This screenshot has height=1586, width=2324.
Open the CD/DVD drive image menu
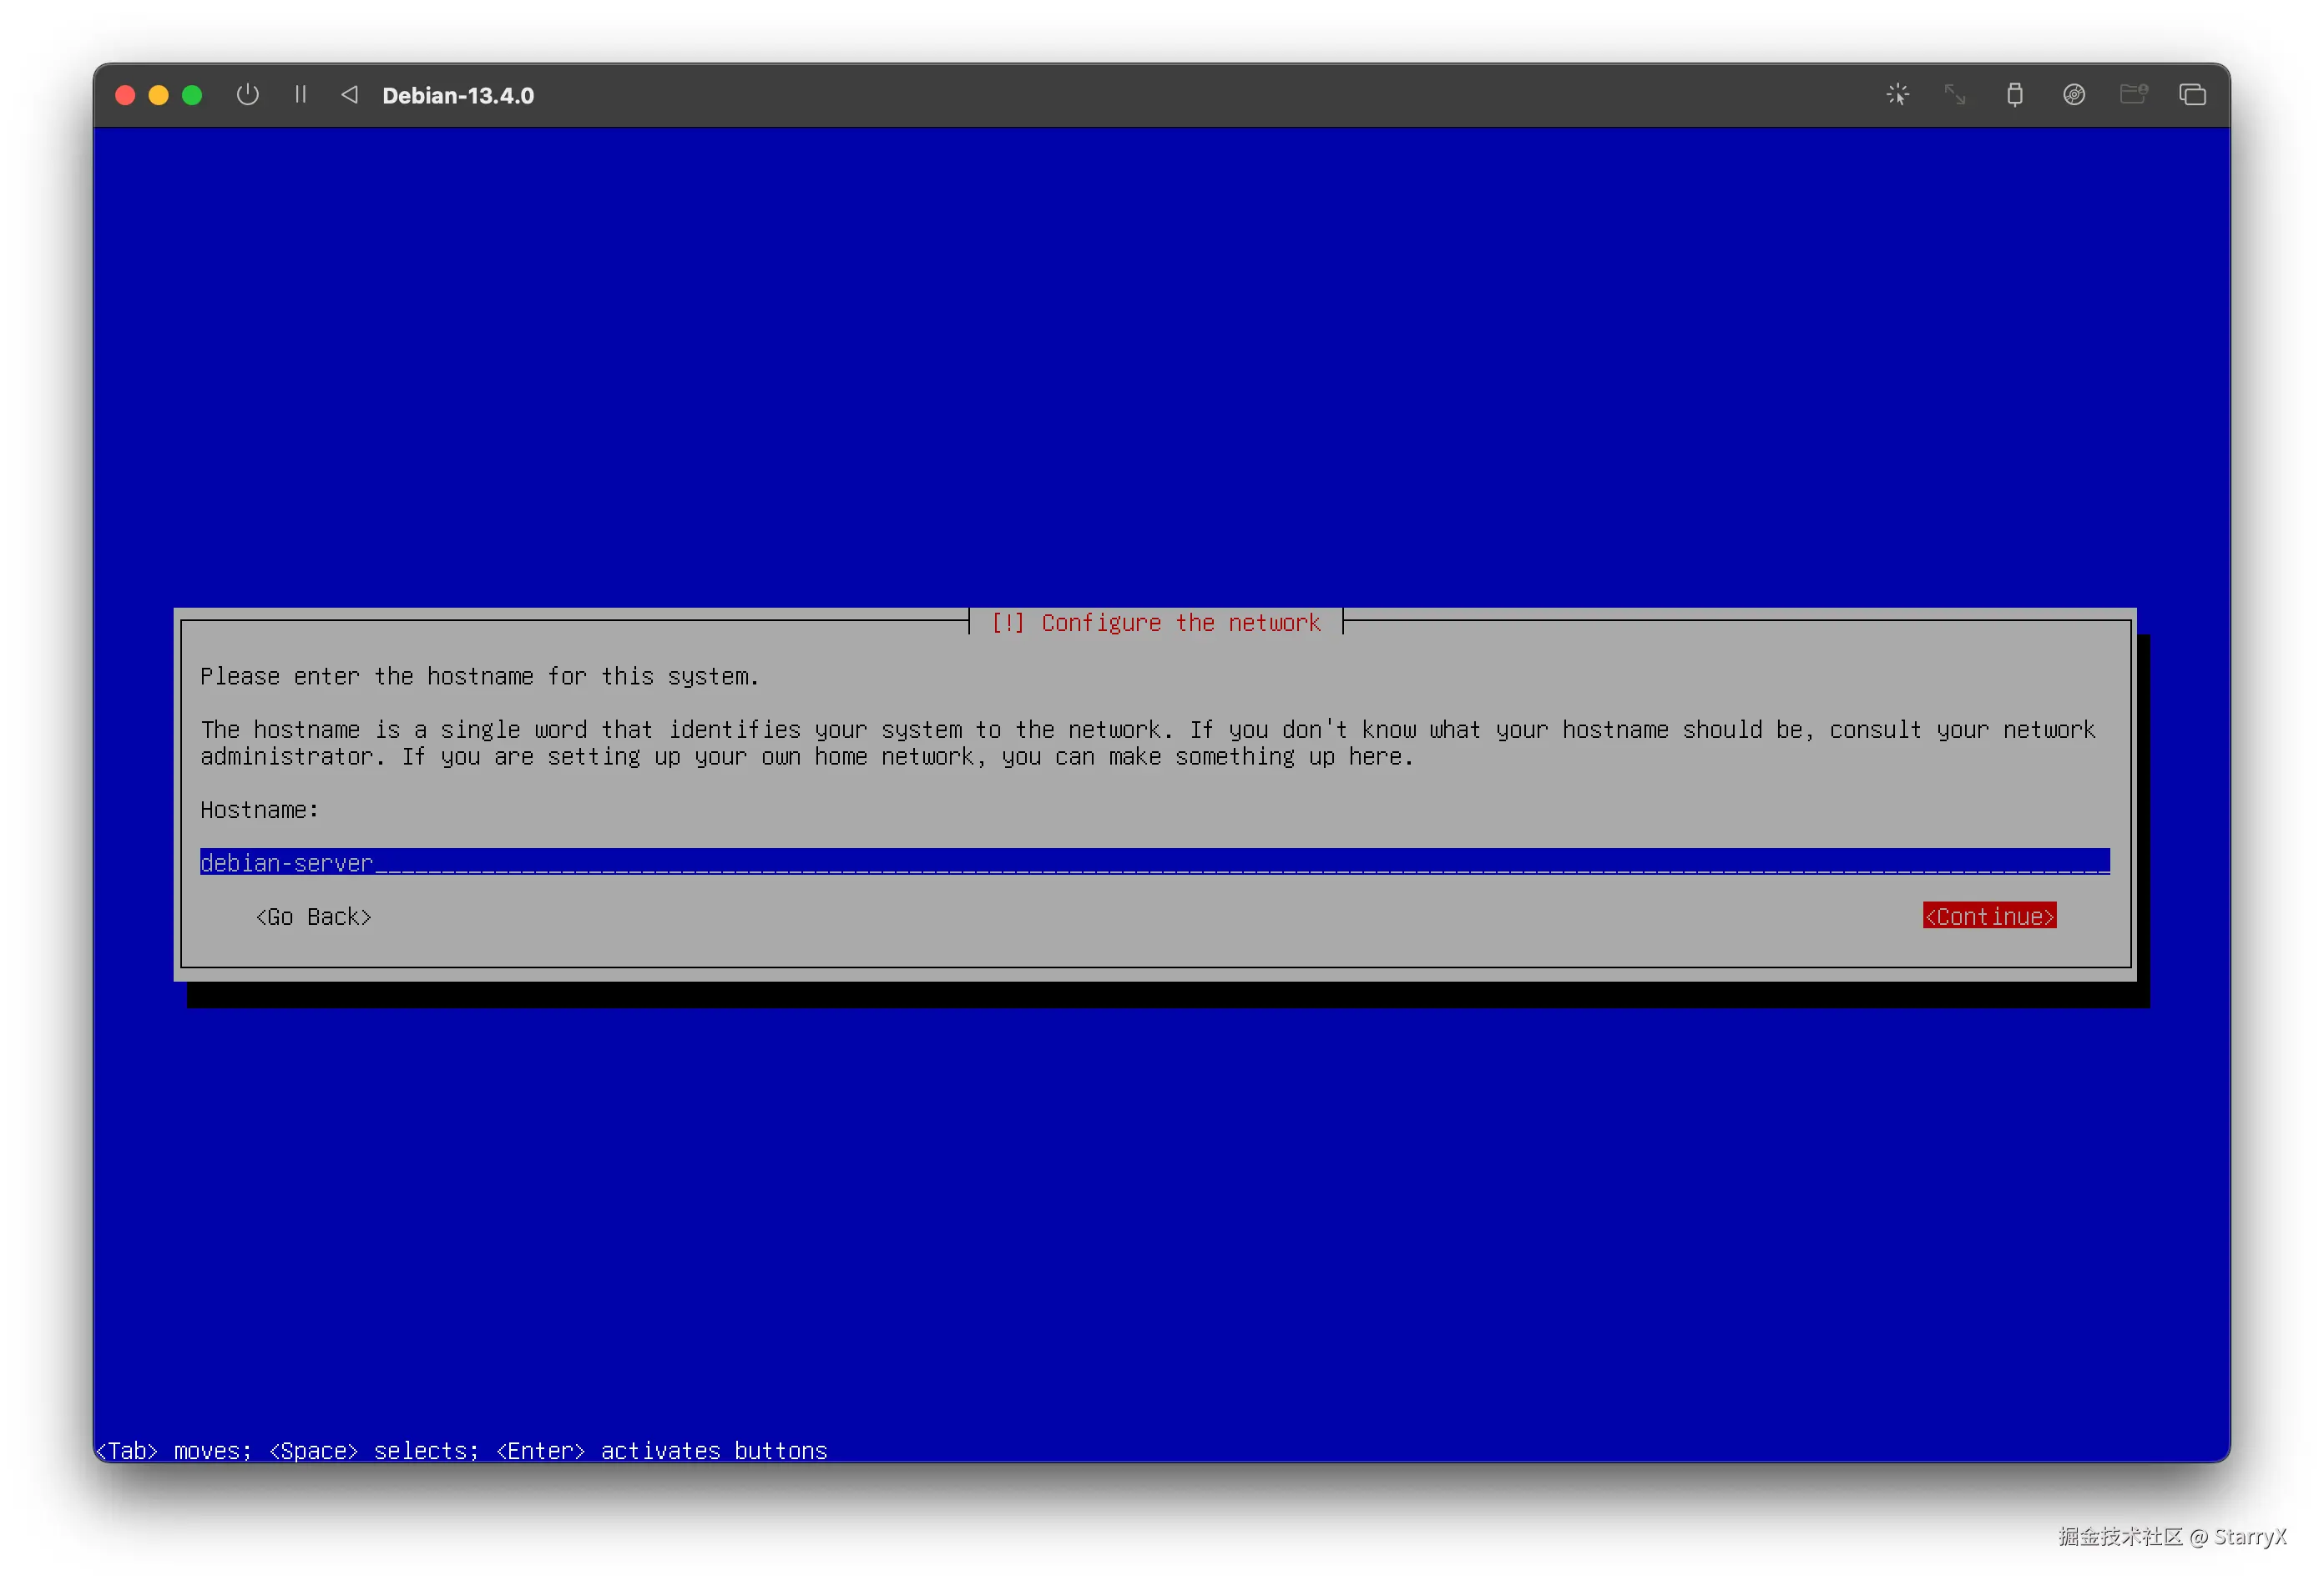click(2073, 95)
